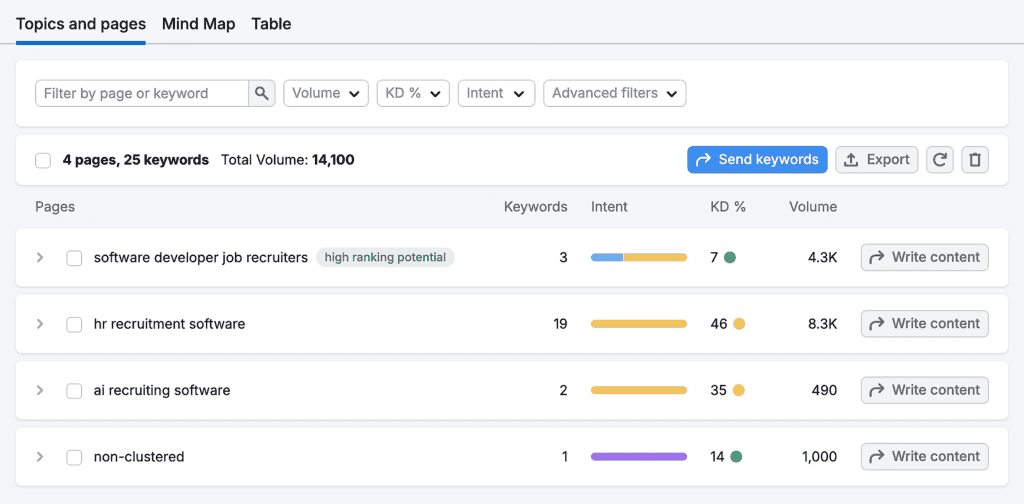Expand the ai recruiting software row
The height and width of the screenshot is (504, 1024).
[40, 390]
